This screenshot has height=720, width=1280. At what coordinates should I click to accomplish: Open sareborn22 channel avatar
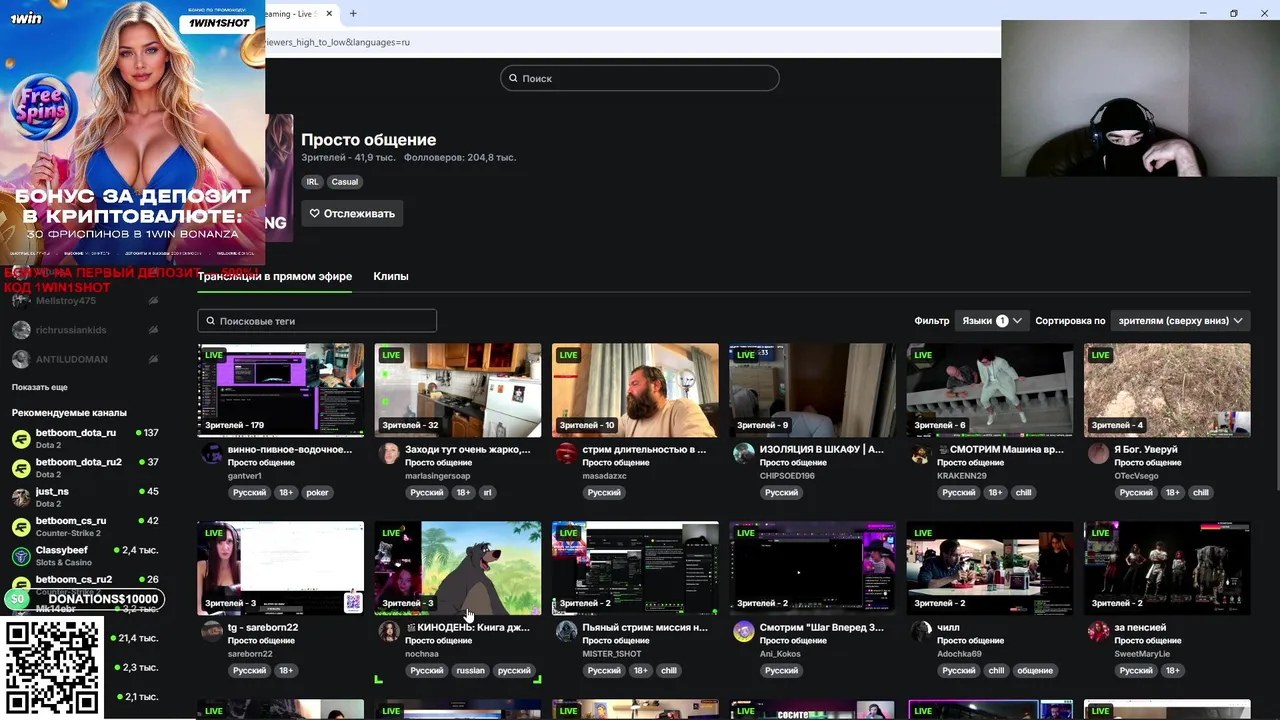[212, 631]
